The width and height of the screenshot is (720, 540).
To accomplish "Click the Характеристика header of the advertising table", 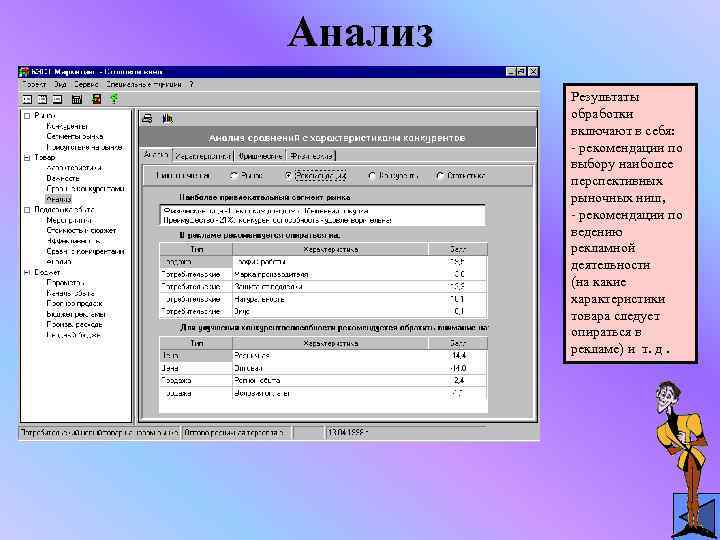I will click(x=330, y=249).
